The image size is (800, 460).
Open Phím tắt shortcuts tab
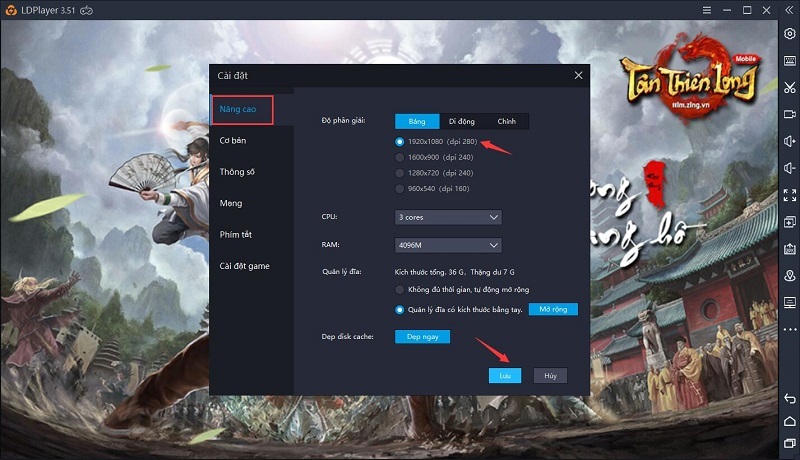pos(235,235)
